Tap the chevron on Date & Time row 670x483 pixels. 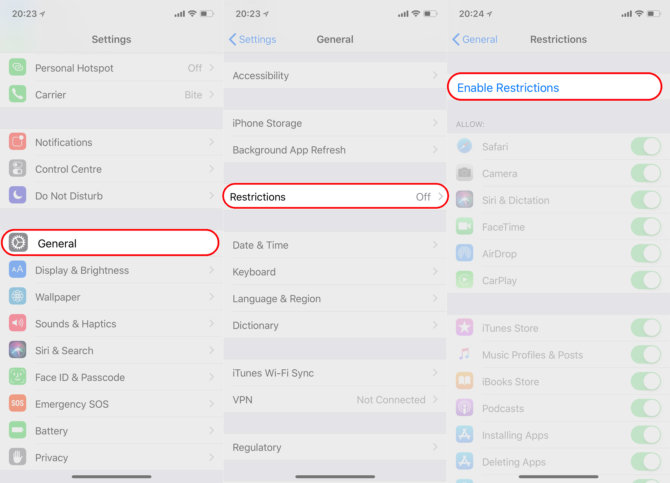[x=435, y=244]
